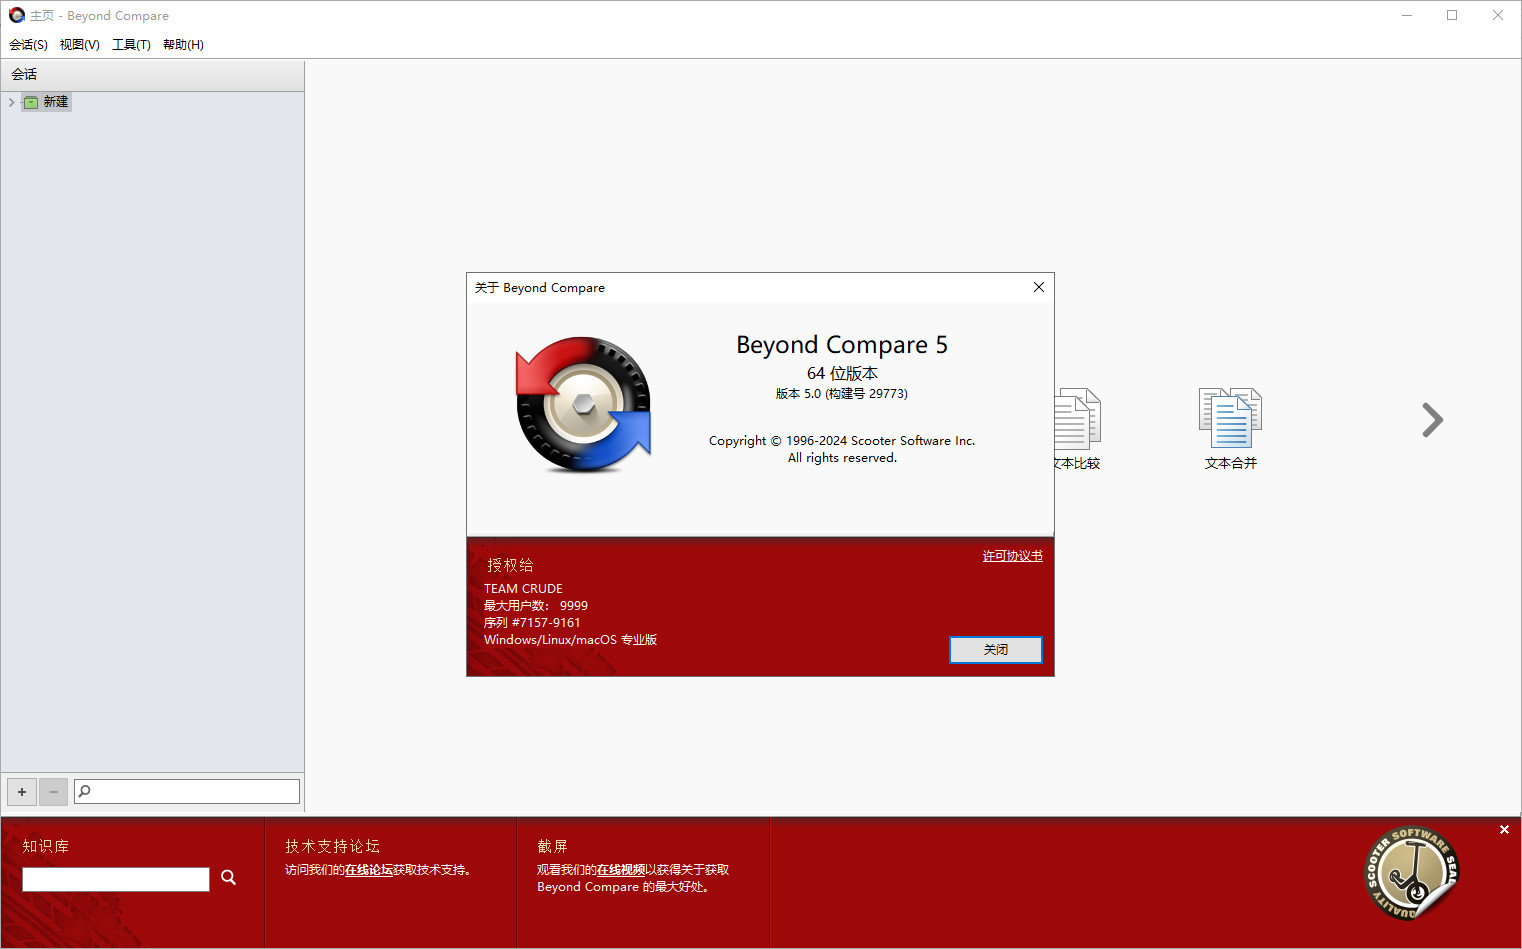Click inside the session filter search box
Screen dimensions: 1522x949
click(186, 790)
